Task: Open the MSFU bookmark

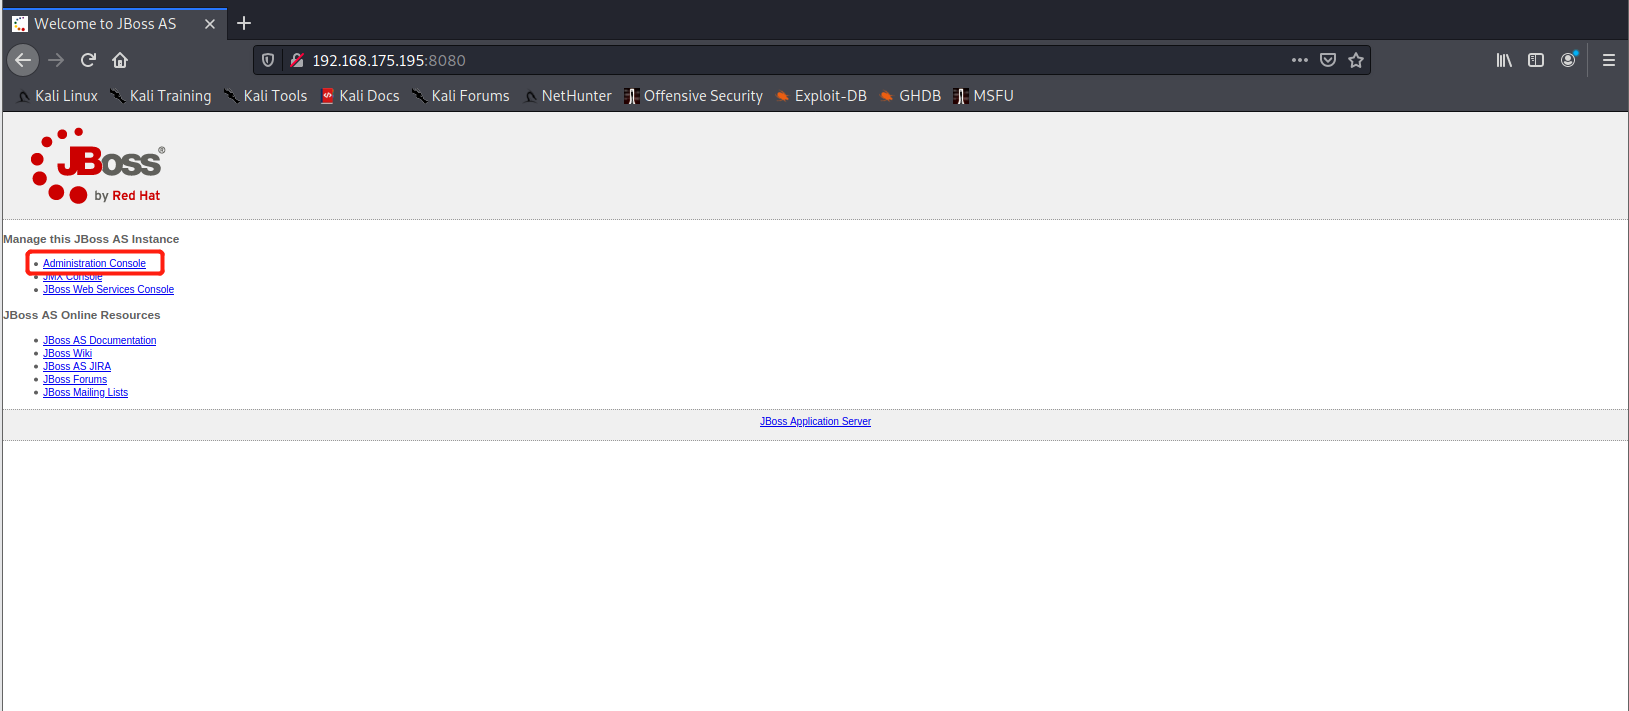Action: point(984,96)
